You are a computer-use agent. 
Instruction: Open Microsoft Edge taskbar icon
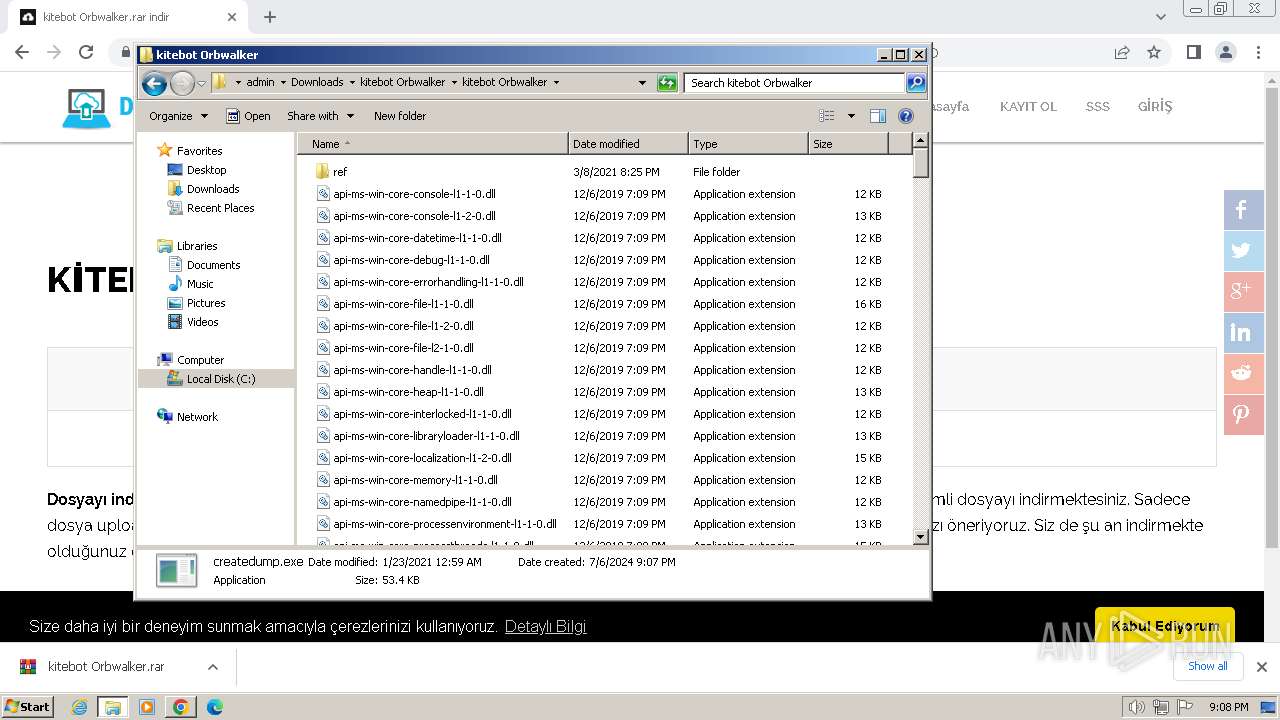(214, 707)
